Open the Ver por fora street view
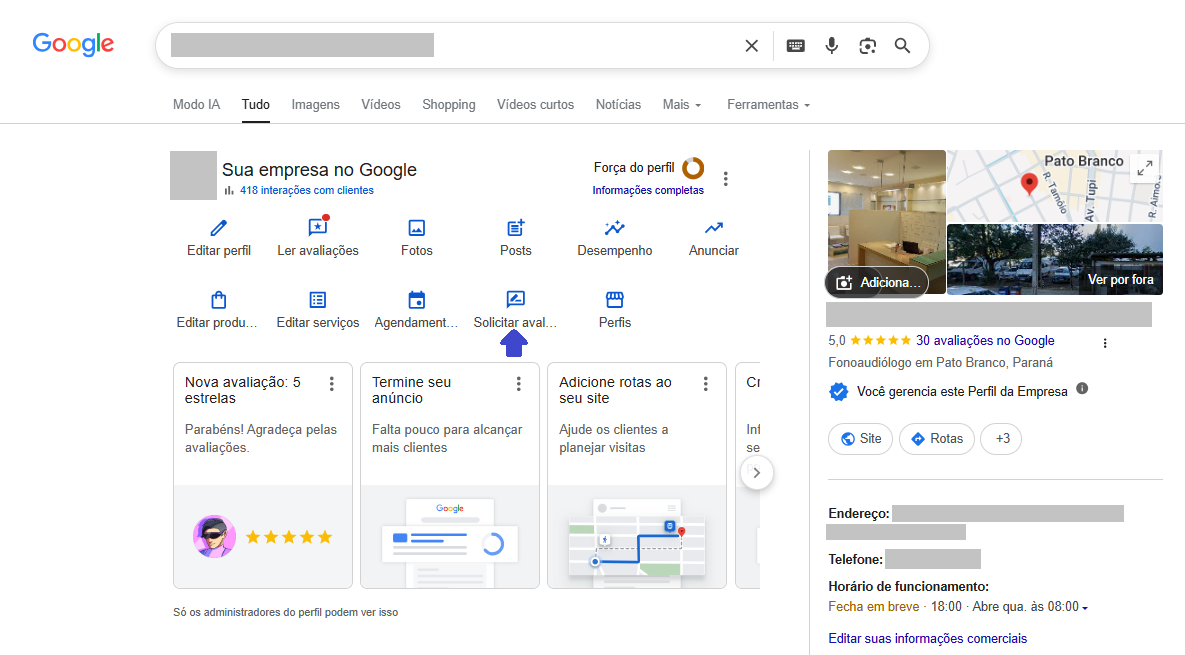The image size is (1185, 655). [1054, 259]
